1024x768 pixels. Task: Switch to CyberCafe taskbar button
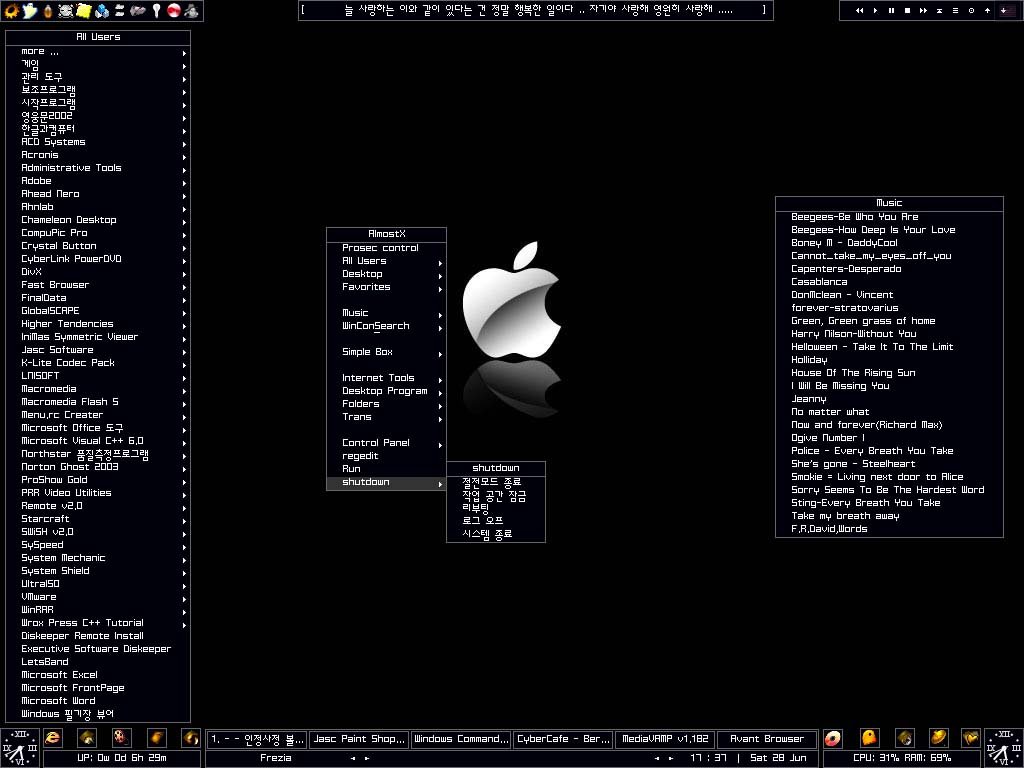click(564, 739)
